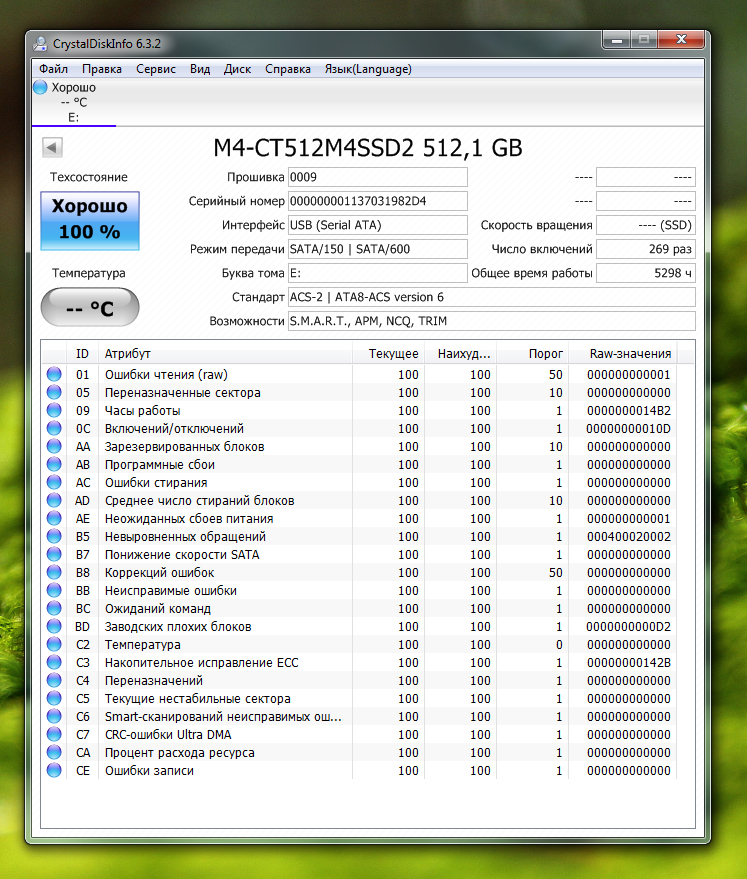Click status circle for row BD Заводских плохих блоков
Viewport: 747px width, 879px height.
[x=54, y=626]
